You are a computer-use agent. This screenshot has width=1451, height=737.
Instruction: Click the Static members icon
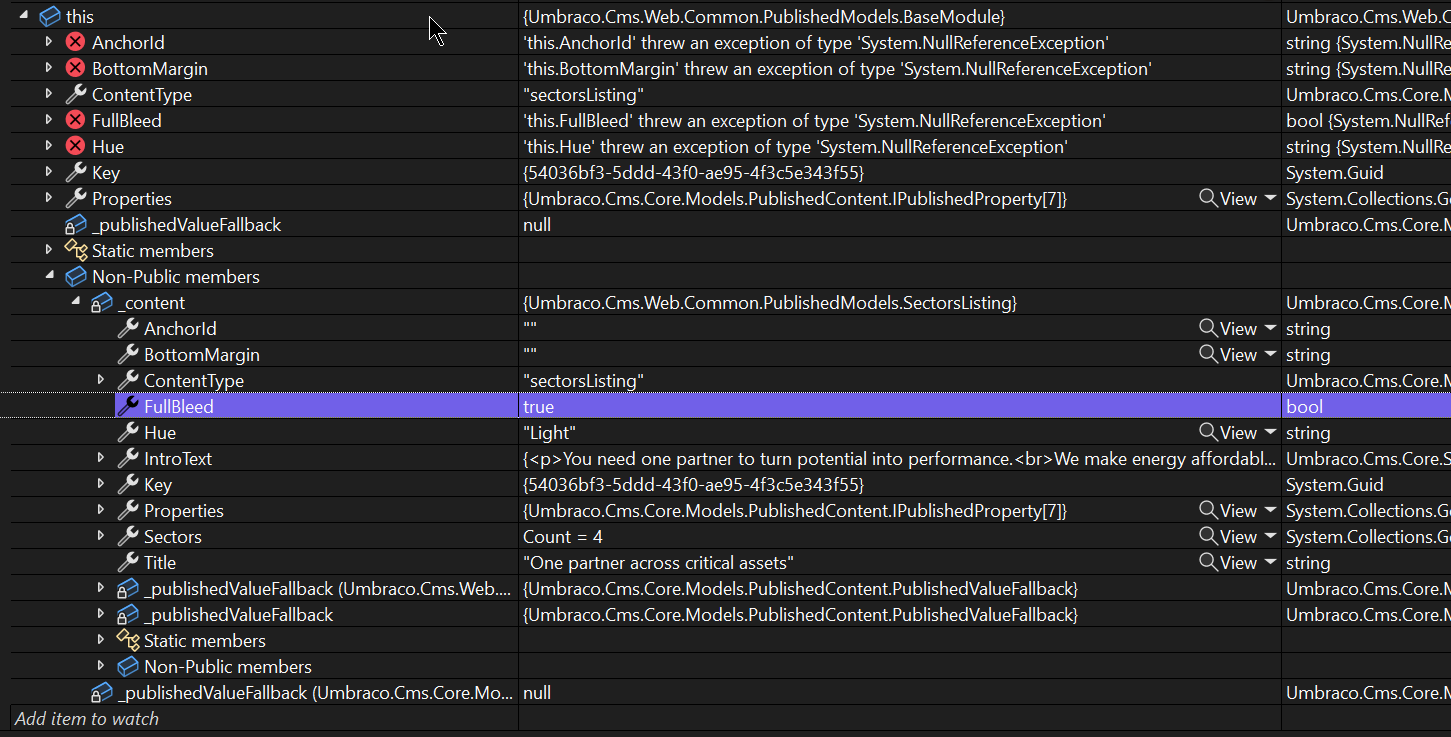[77, 250]
